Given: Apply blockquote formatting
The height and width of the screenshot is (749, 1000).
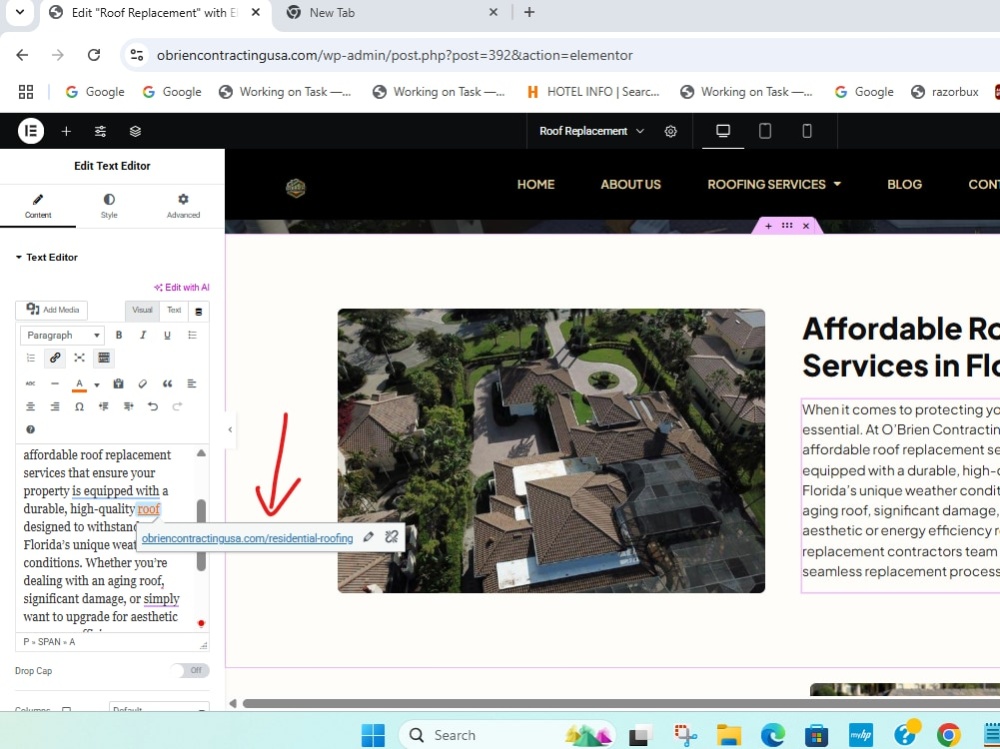Looking at the screenshot, I should (x=167, y=383).
